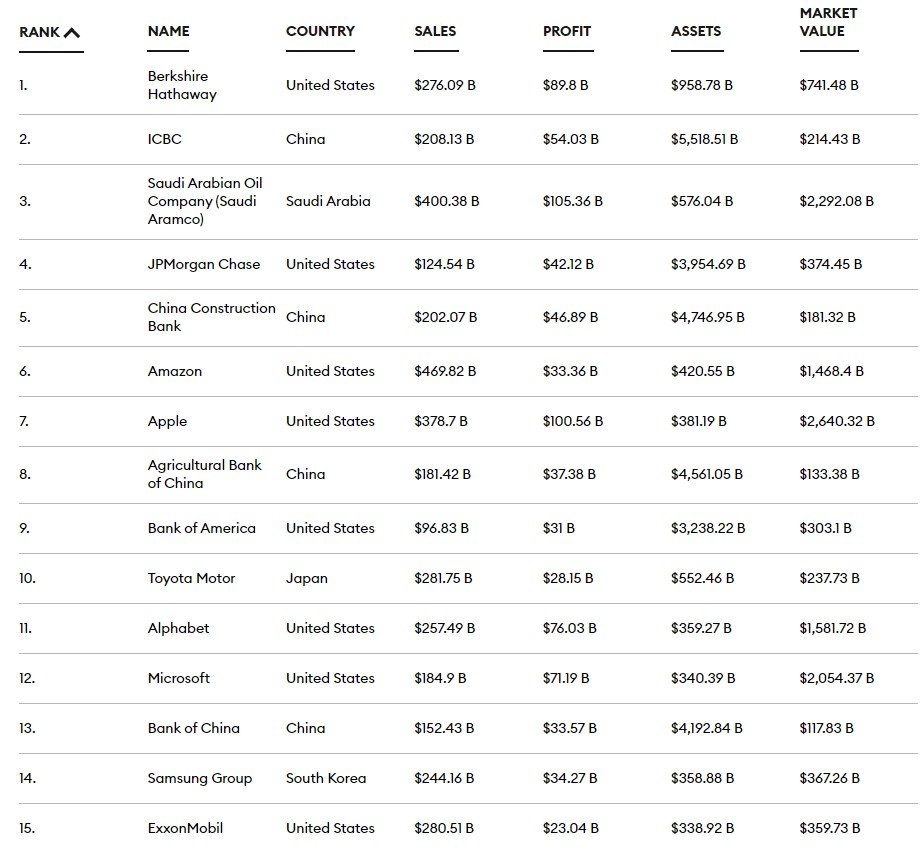This screenshot has height=853, width=920.
Task: Sort by Market Value header
Action: click(x=828, y=22)
